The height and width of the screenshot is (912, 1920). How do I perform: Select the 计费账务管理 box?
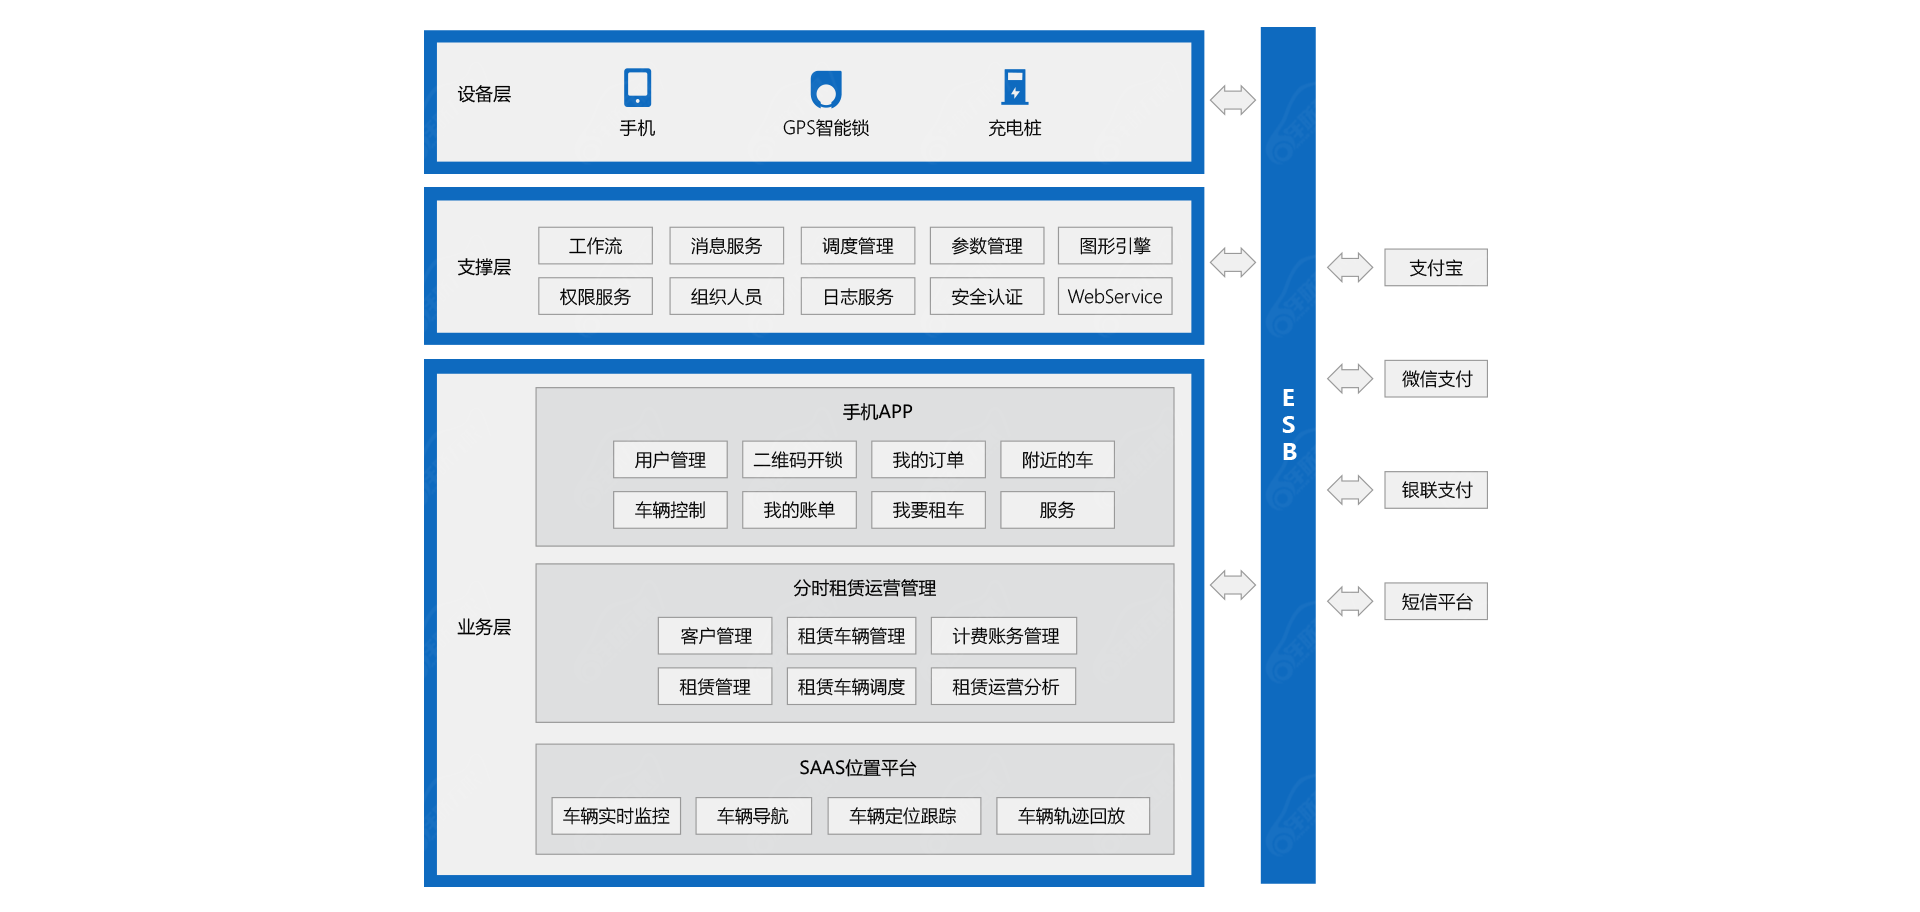point(1004,636)
